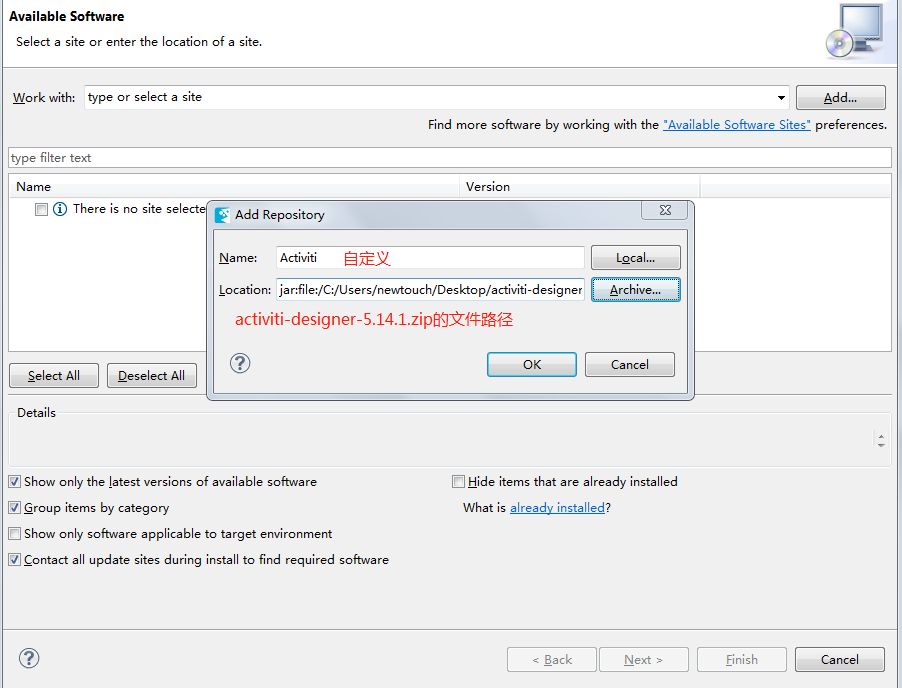Click the help icon in Add Repository dialog
The width and height of the screenshot is (902, 688).
[240, 363]
